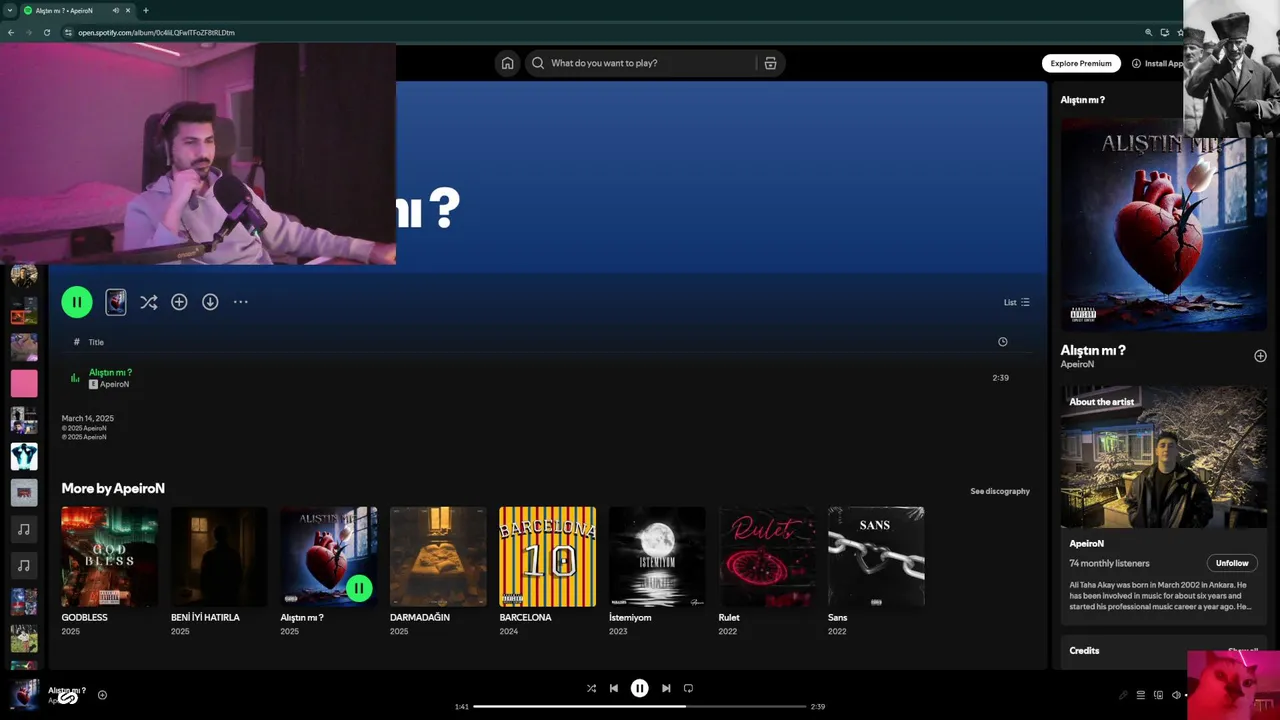Toggle shuffle next to the album cover preview

pos(148,302)
